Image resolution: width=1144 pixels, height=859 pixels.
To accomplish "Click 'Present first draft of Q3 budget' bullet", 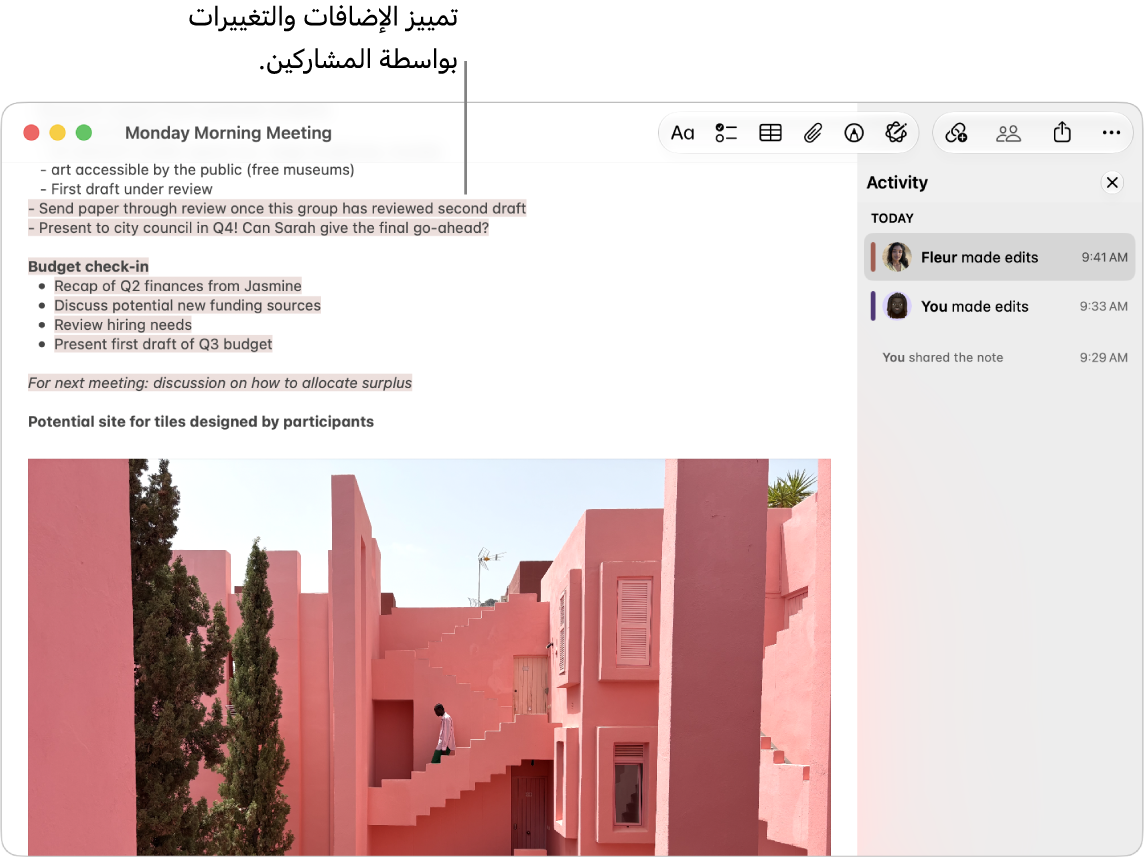I will click(x=163, y=344).
